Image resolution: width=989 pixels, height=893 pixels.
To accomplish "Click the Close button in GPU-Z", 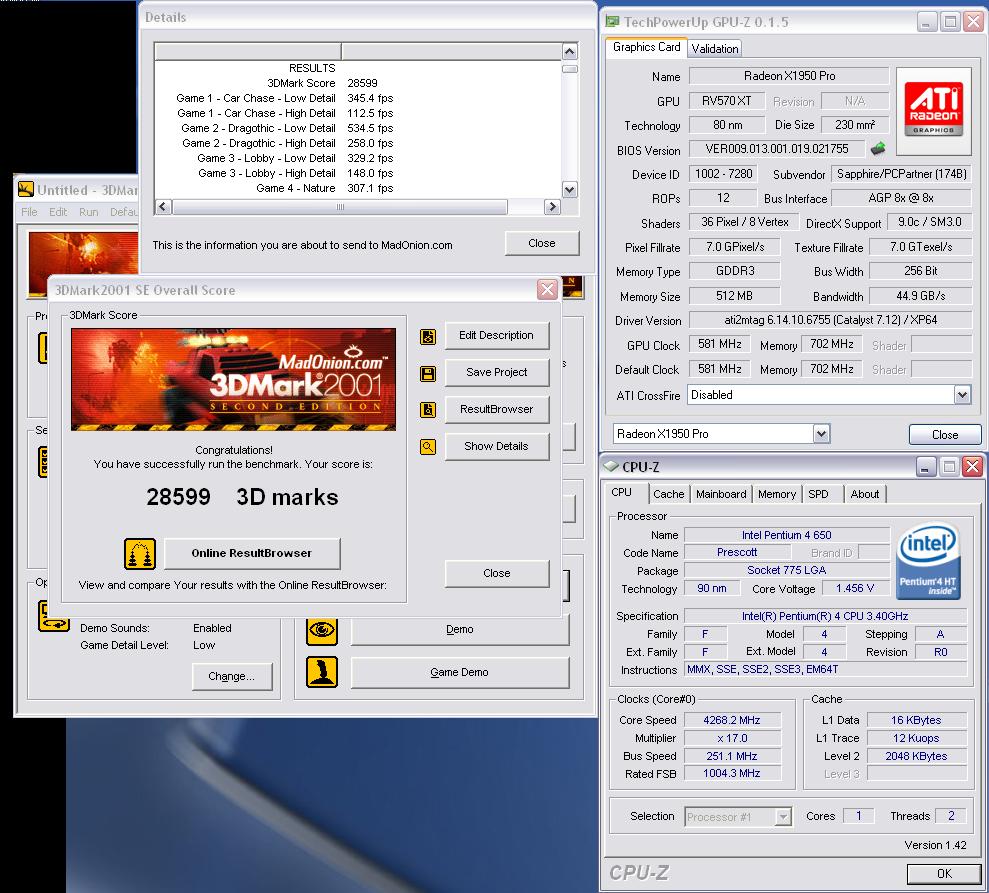I will point(945,435).
